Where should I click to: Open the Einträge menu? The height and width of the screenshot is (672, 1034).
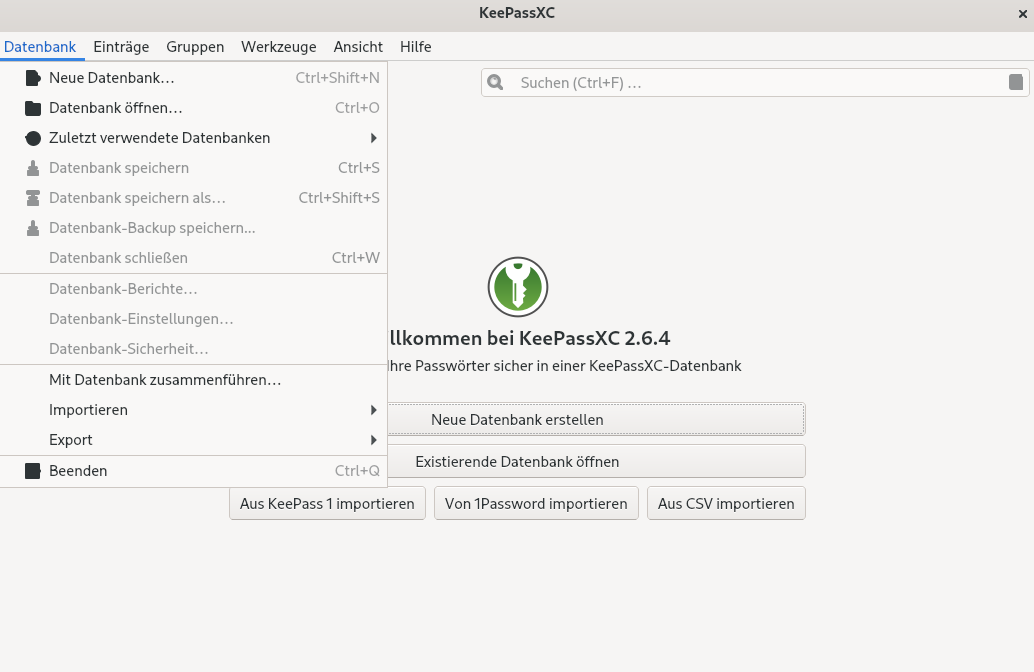121,47
